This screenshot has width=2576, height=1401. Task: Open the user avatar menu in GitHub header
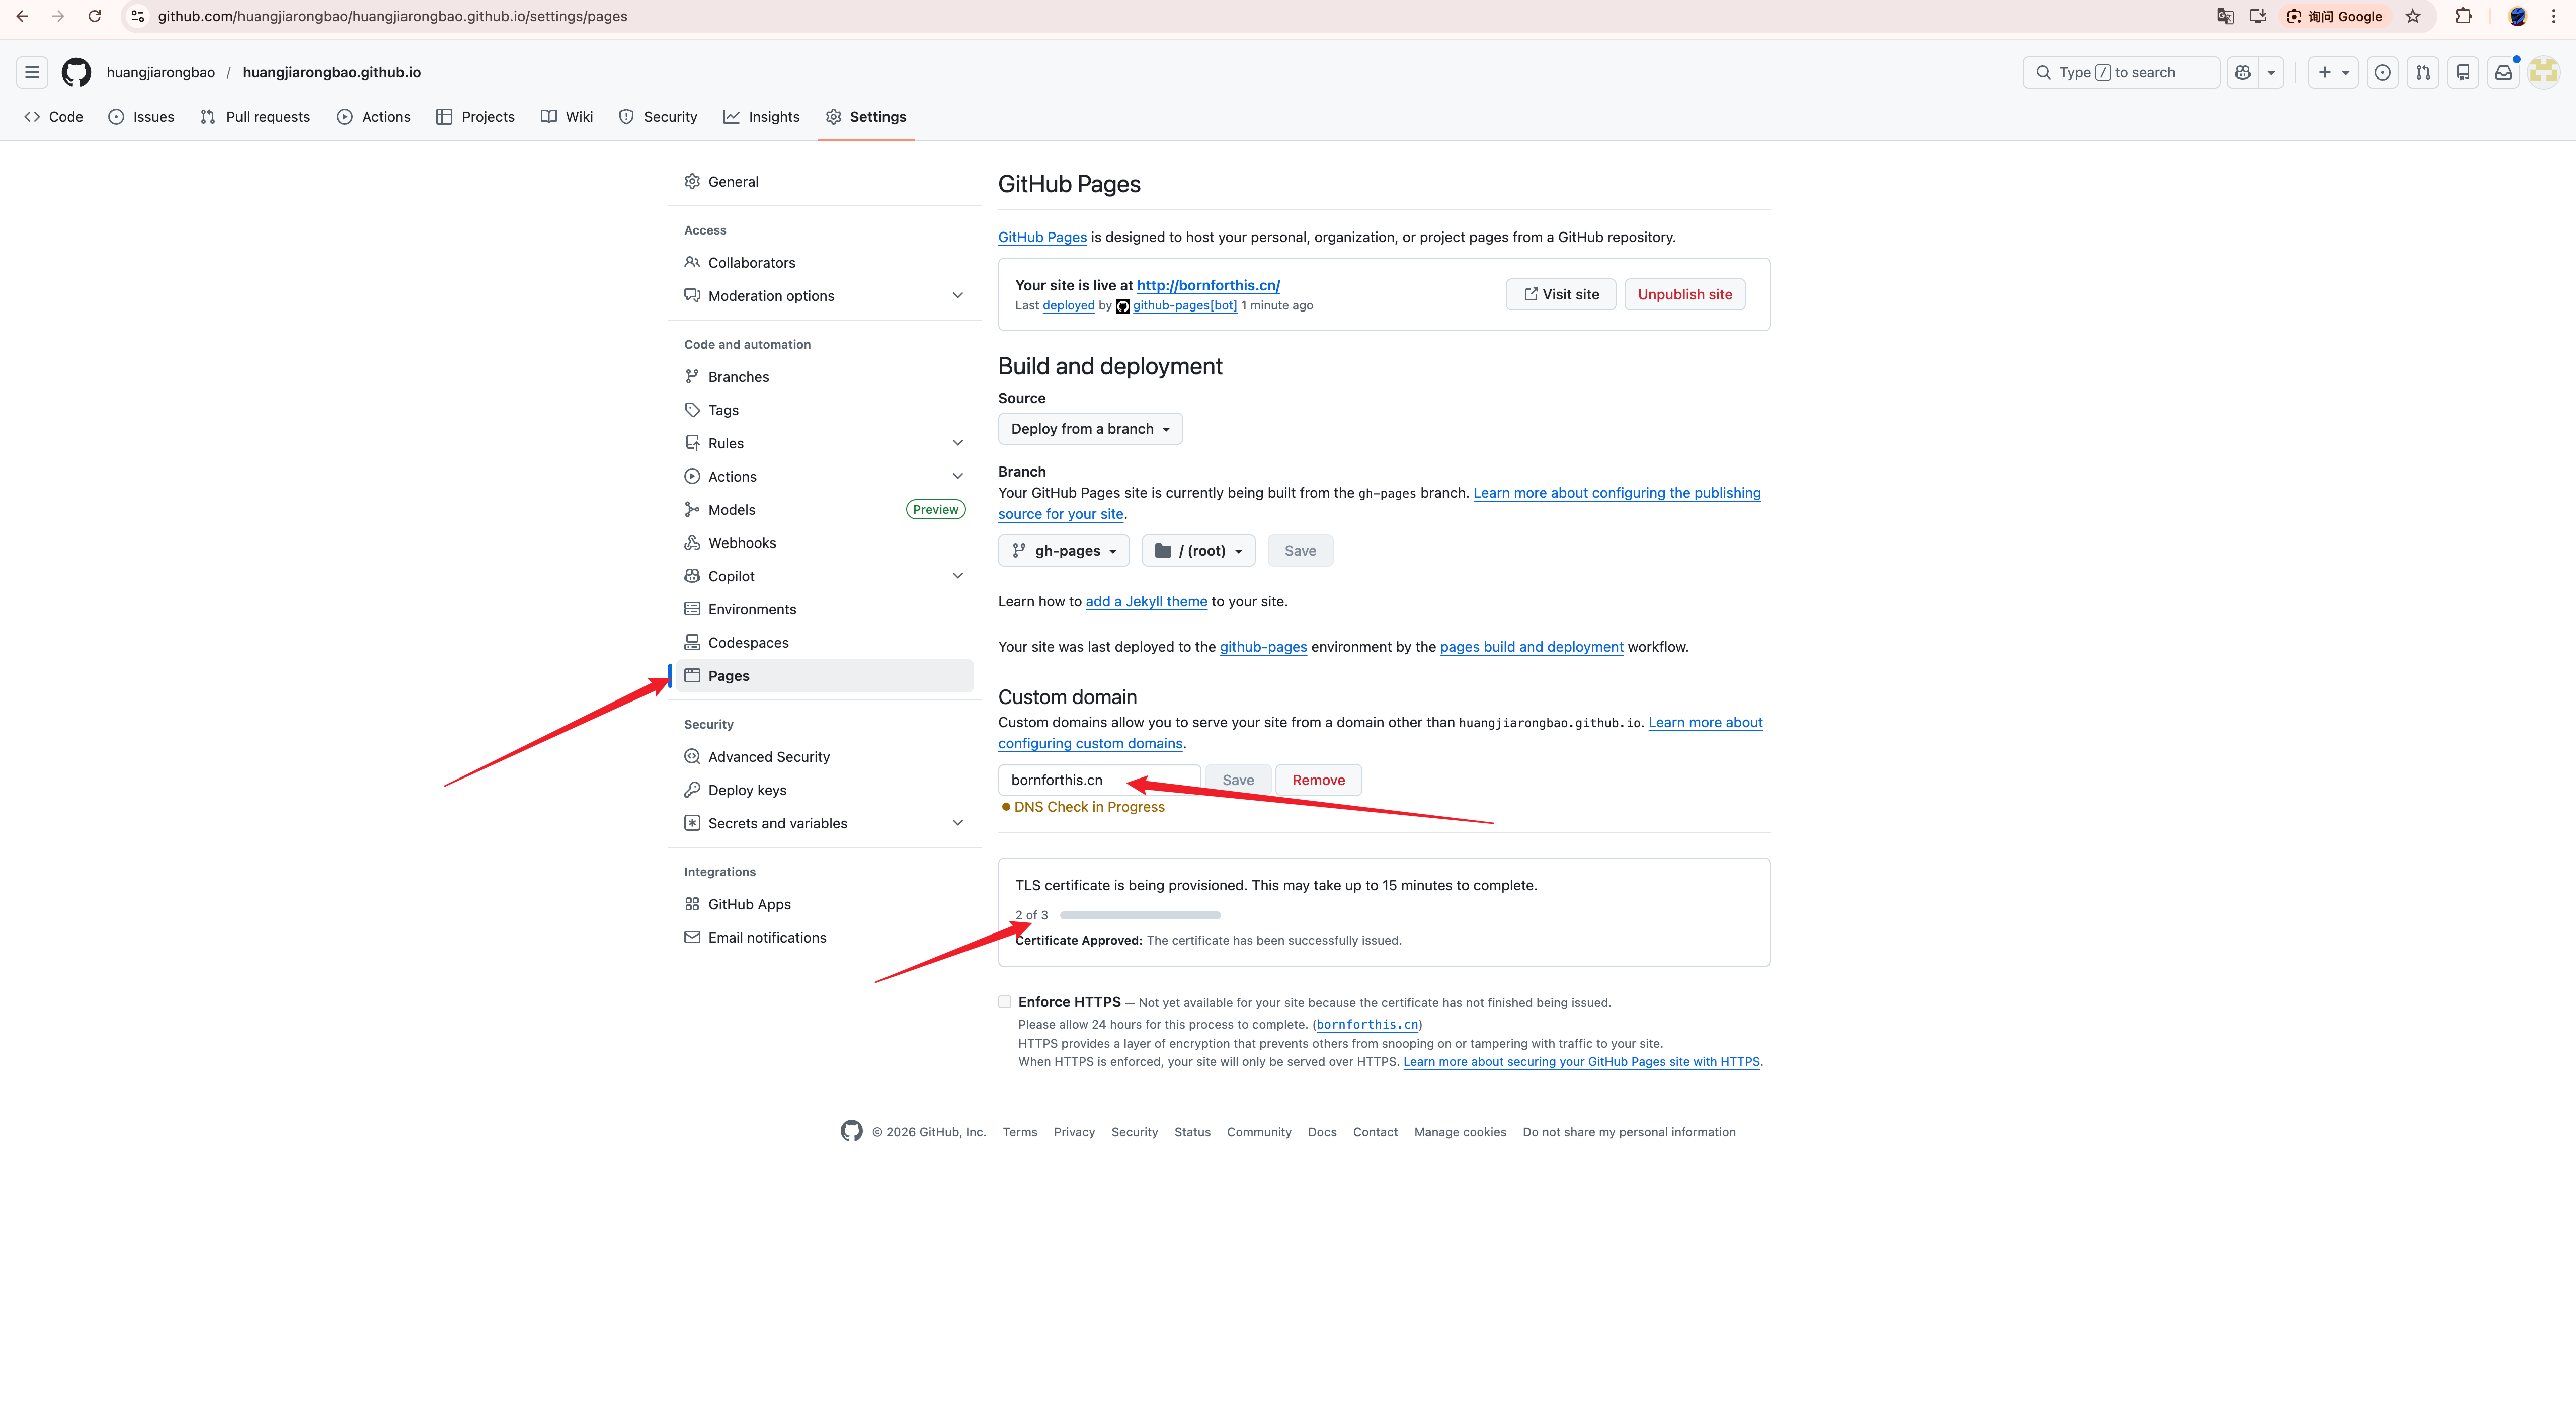[2544, 72]
